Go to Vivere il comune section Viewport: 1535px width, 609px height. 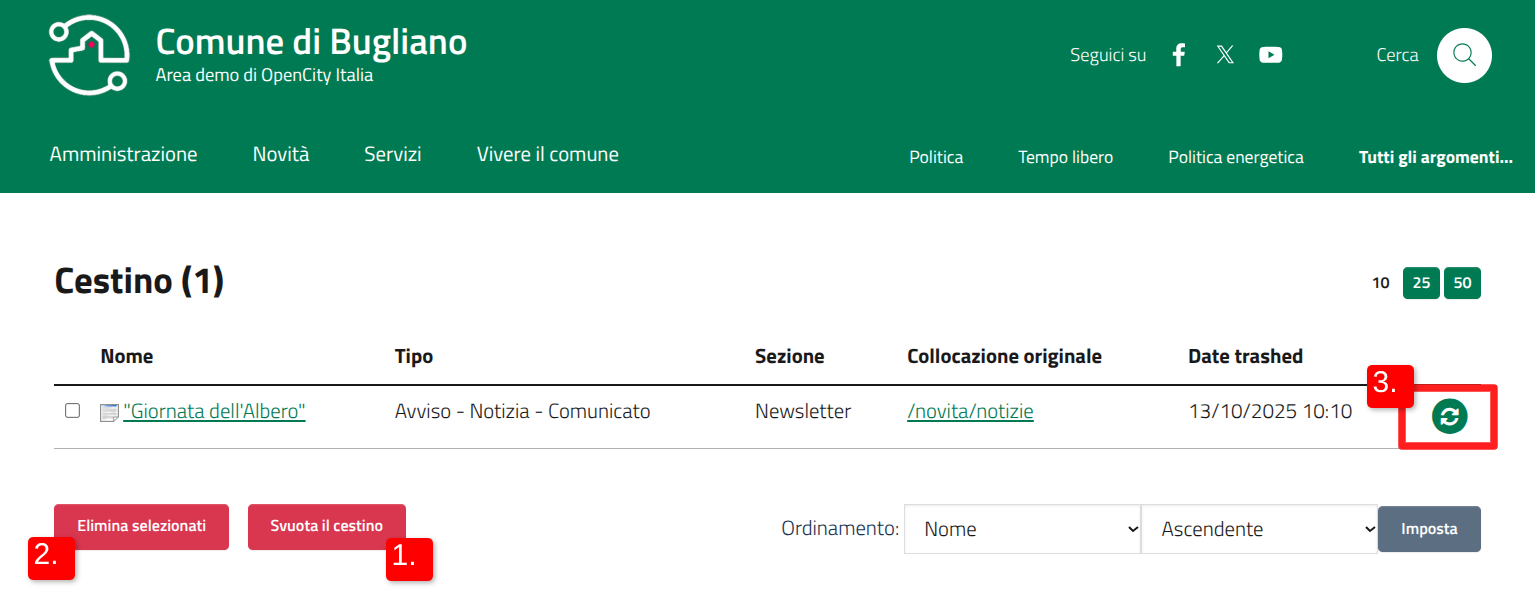tap(547, 154)
